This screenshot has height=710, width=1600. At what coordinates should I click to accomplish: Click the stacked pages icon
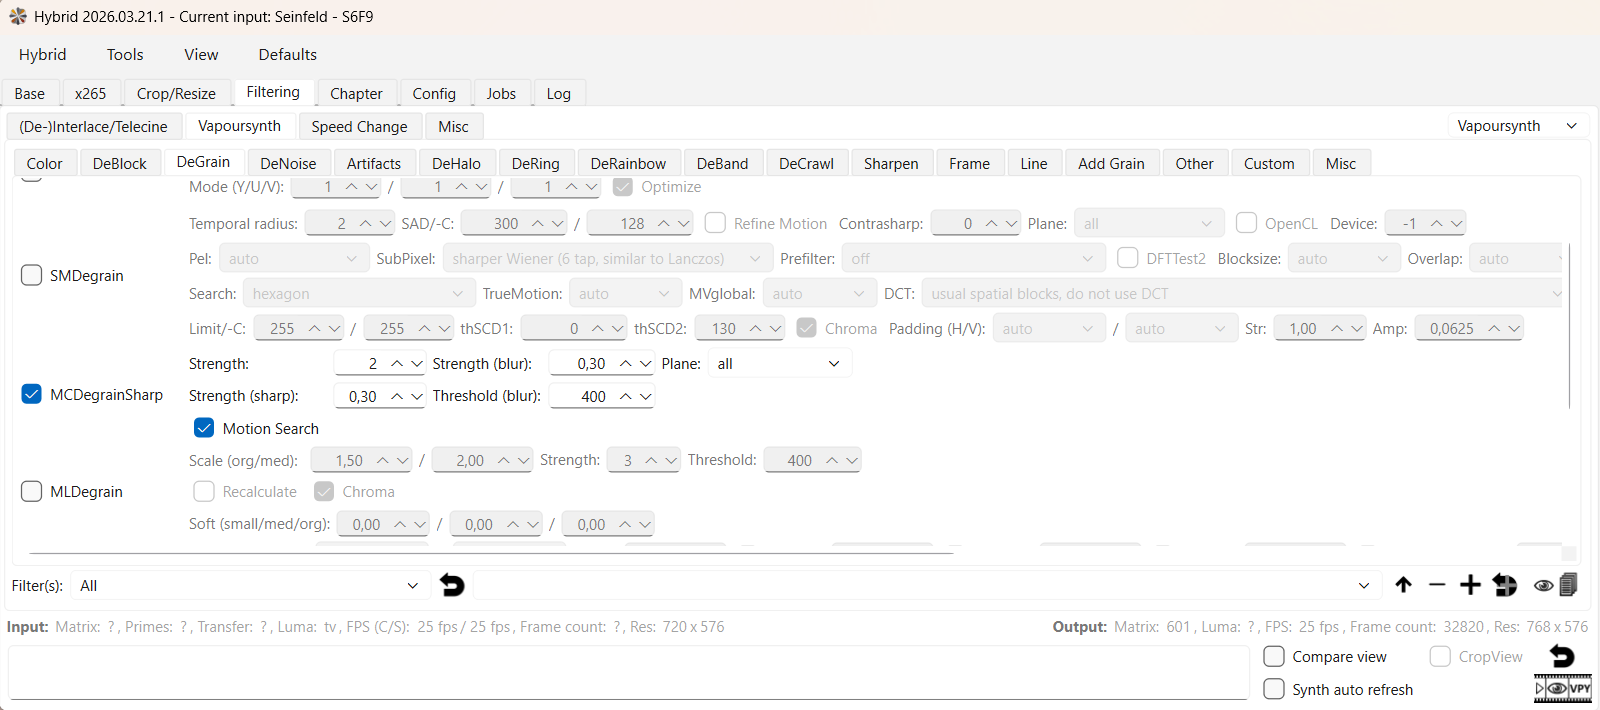(x=1568, y=584)
